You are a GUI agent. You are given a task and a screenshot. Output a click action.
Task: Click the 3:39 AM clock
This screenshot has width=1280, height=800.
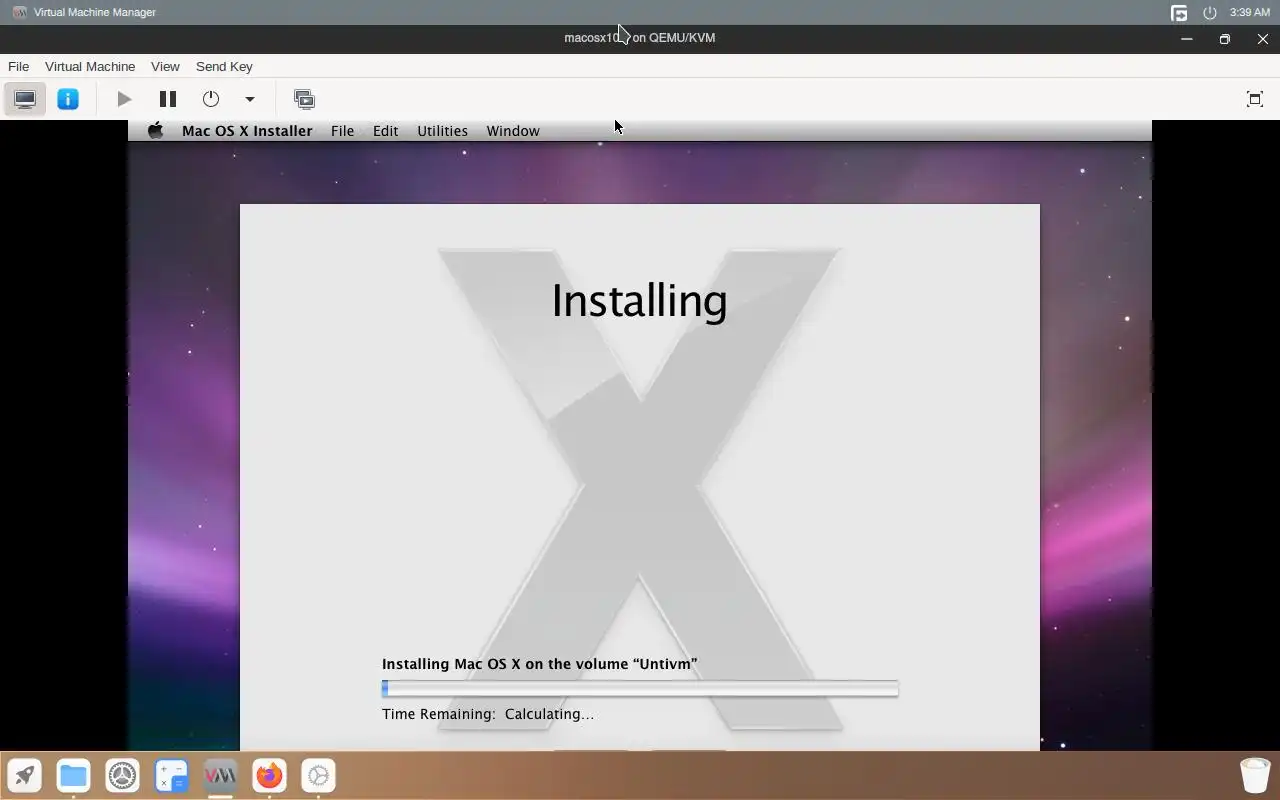coord(1250,13)
